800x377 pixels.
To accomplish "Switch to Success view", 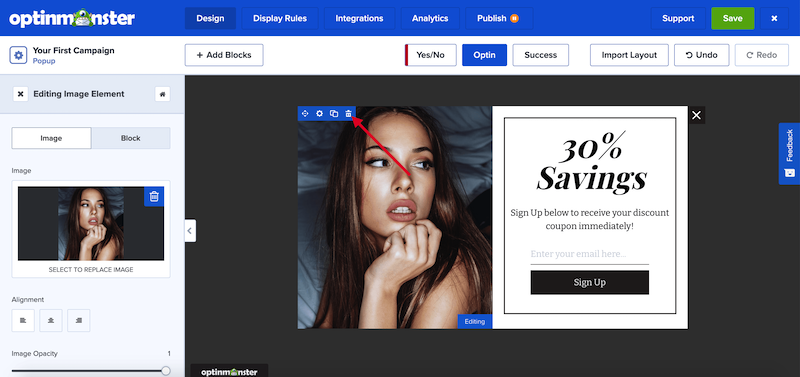I will tap(540, 55).
